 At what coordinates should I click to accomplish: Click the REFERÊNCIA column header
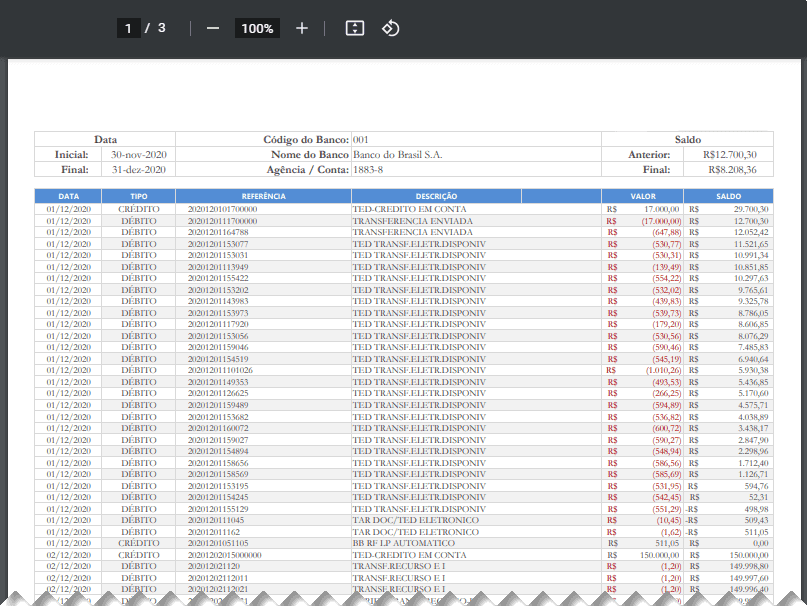(x=264, y=196)
